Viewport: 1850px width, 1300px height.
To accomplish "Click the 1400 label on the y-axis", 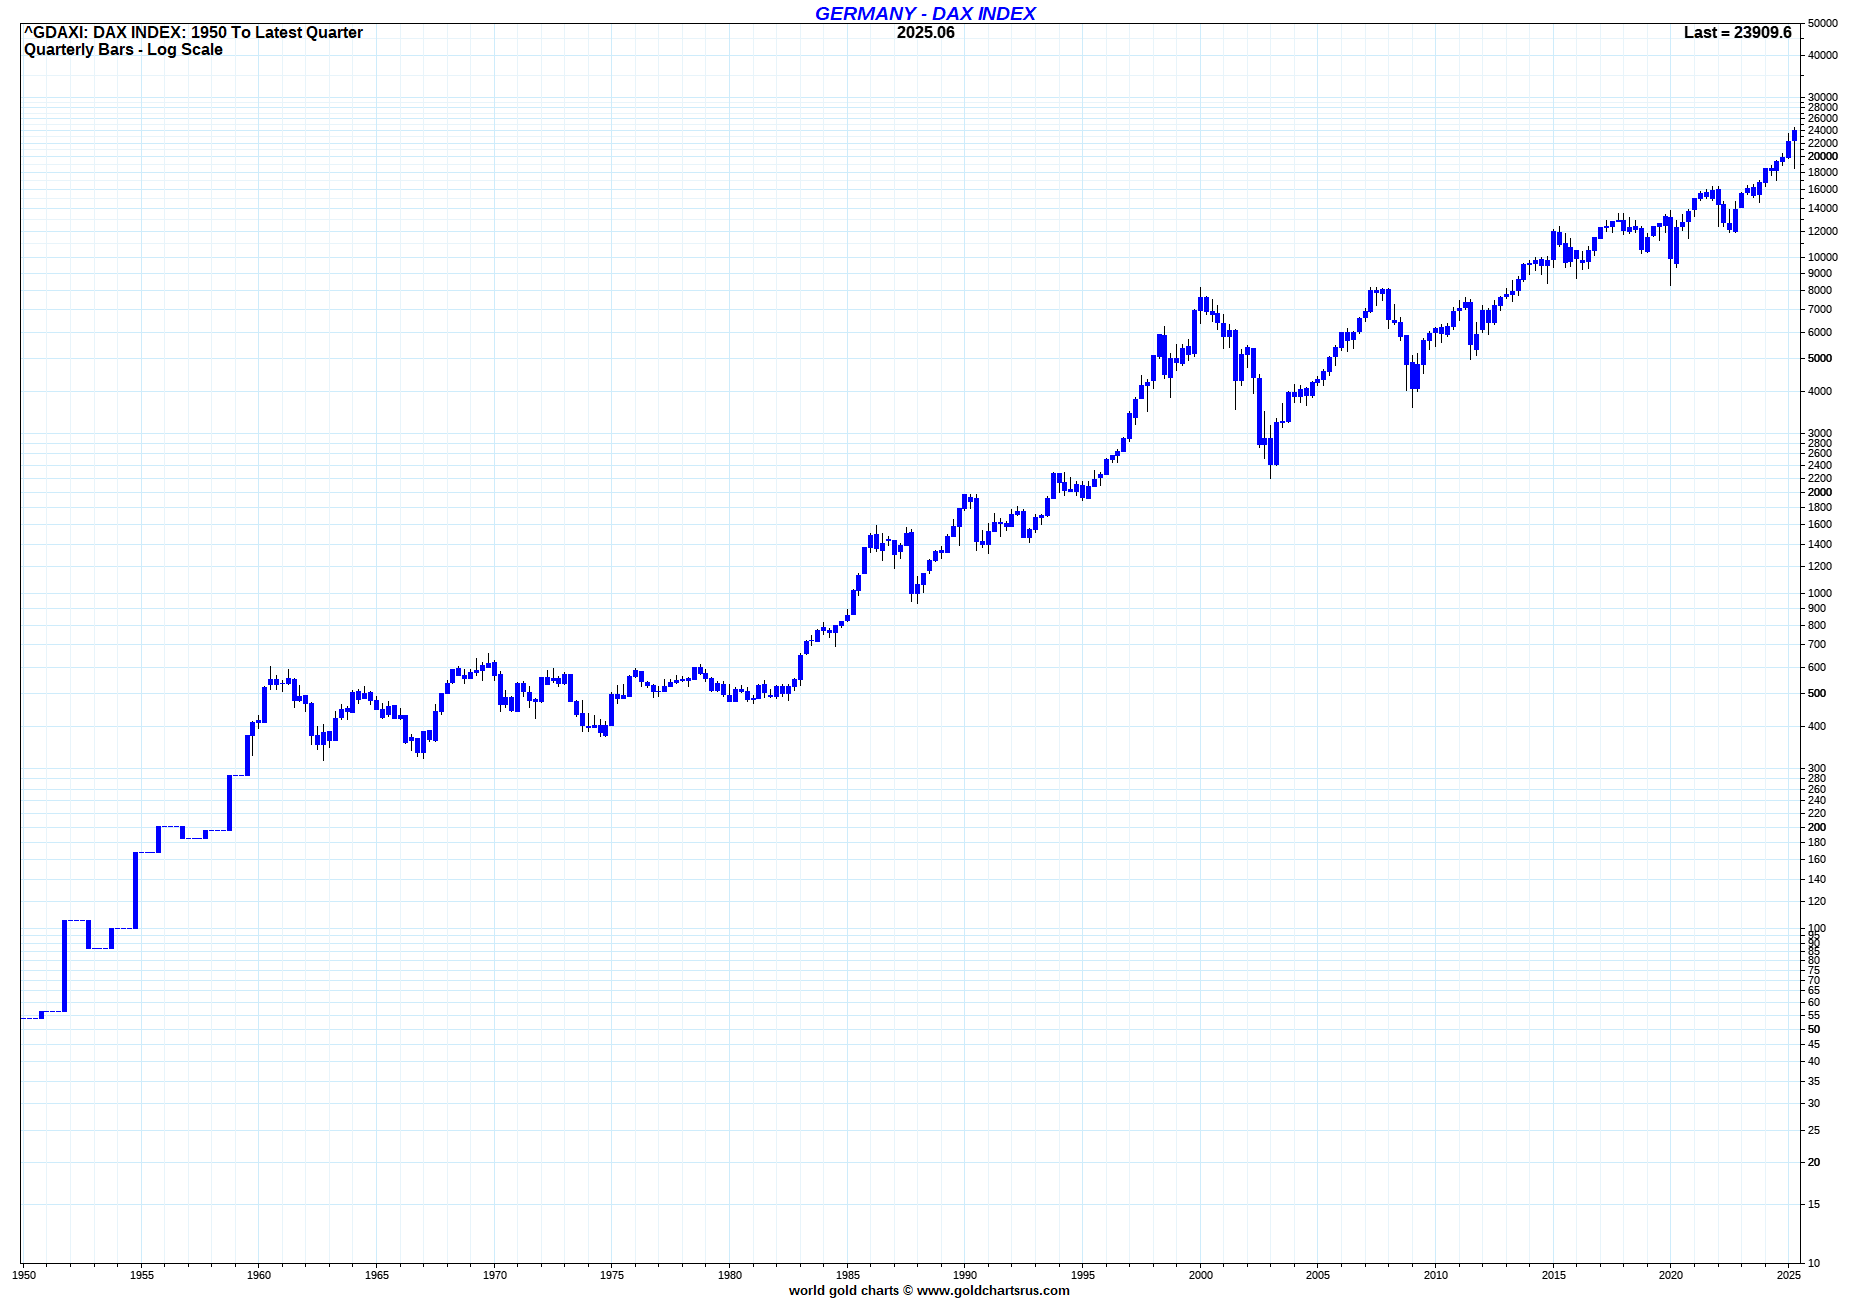I will 1820,545.
